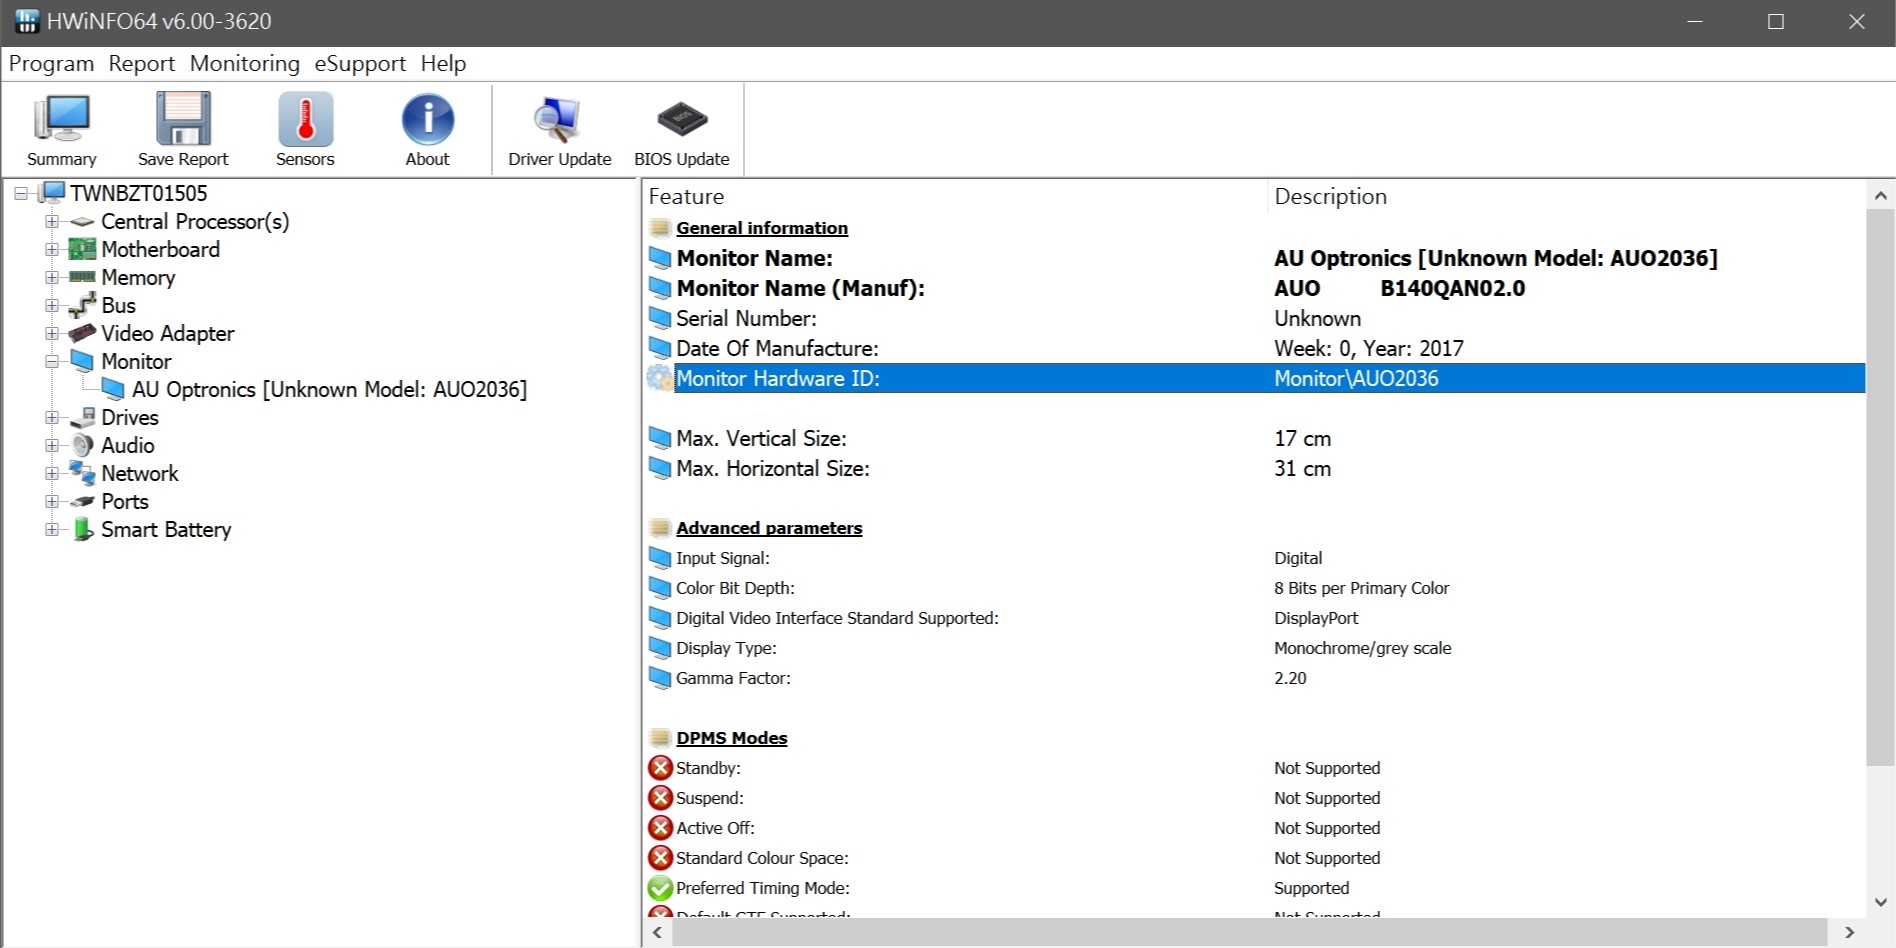Click the Advanced parameters section heading

(769, 528)
